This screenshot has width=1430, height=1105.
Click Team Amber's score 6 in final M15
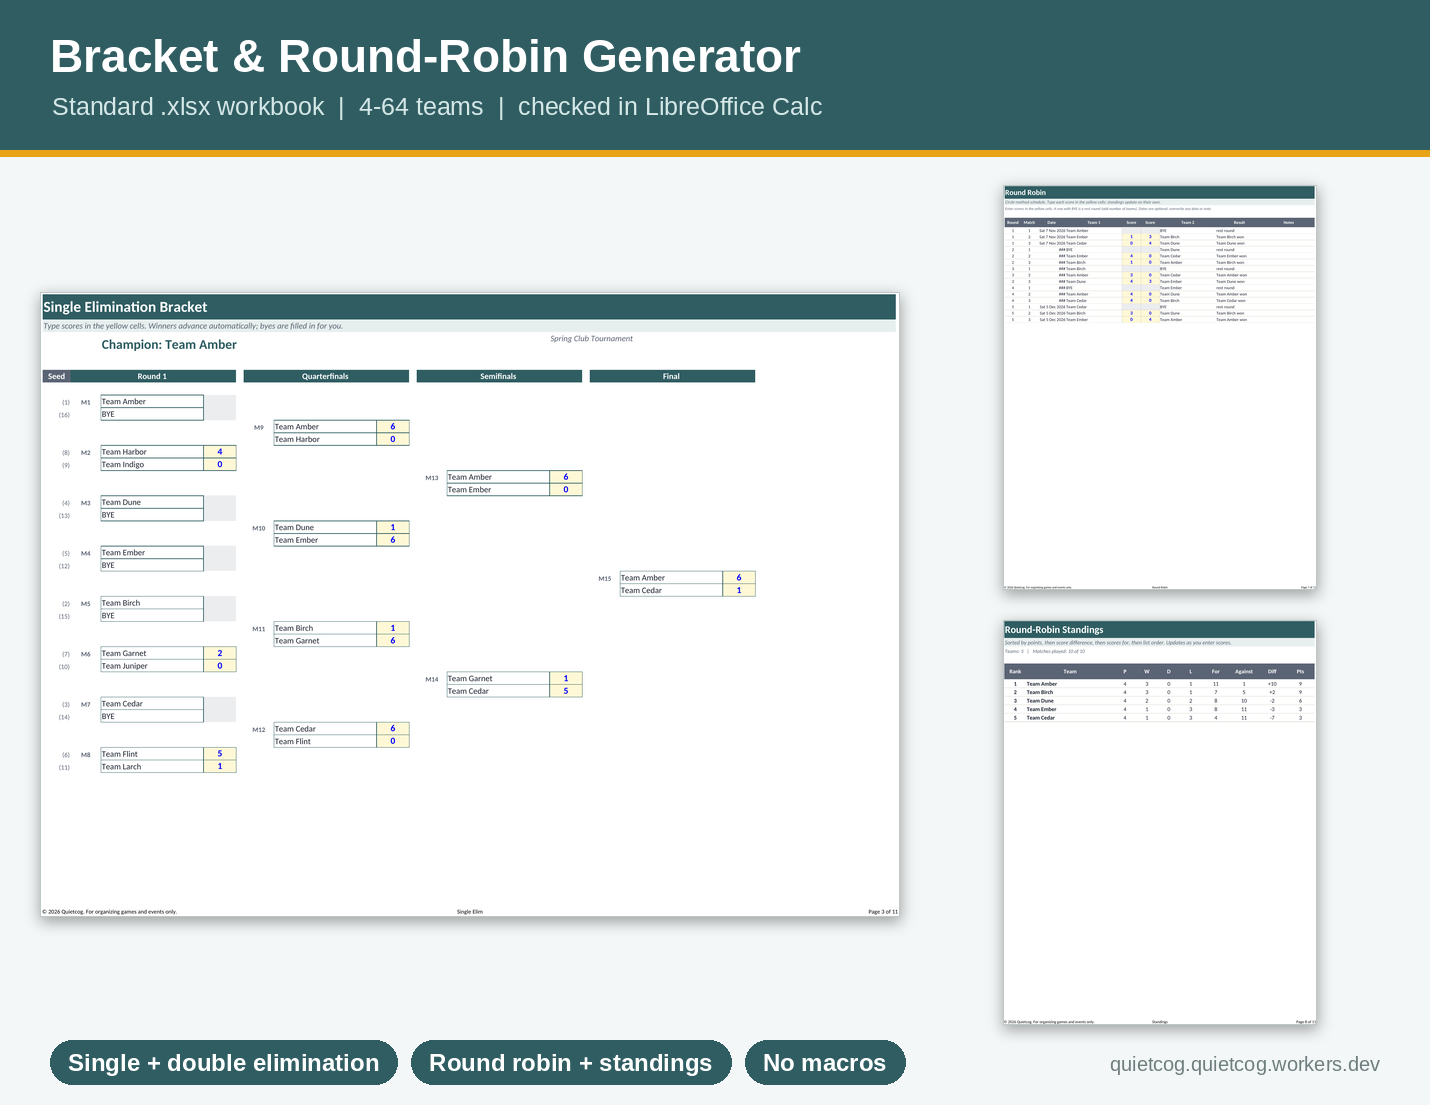click(739, 577)
